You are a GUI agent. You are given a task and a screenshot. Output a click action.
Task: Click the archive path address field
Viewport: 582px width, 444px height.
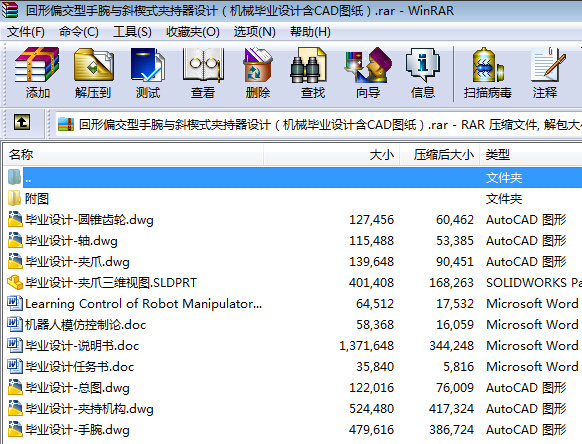[318, 125]
